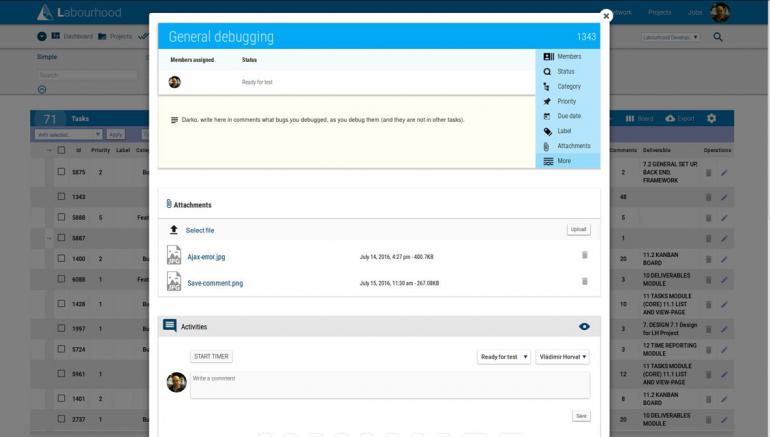Image resolution: width=770 pixels, height=437 pixels.
Task: Edit the task row with 48 comments
Action: pyautogui.click(x=724, y=197)
